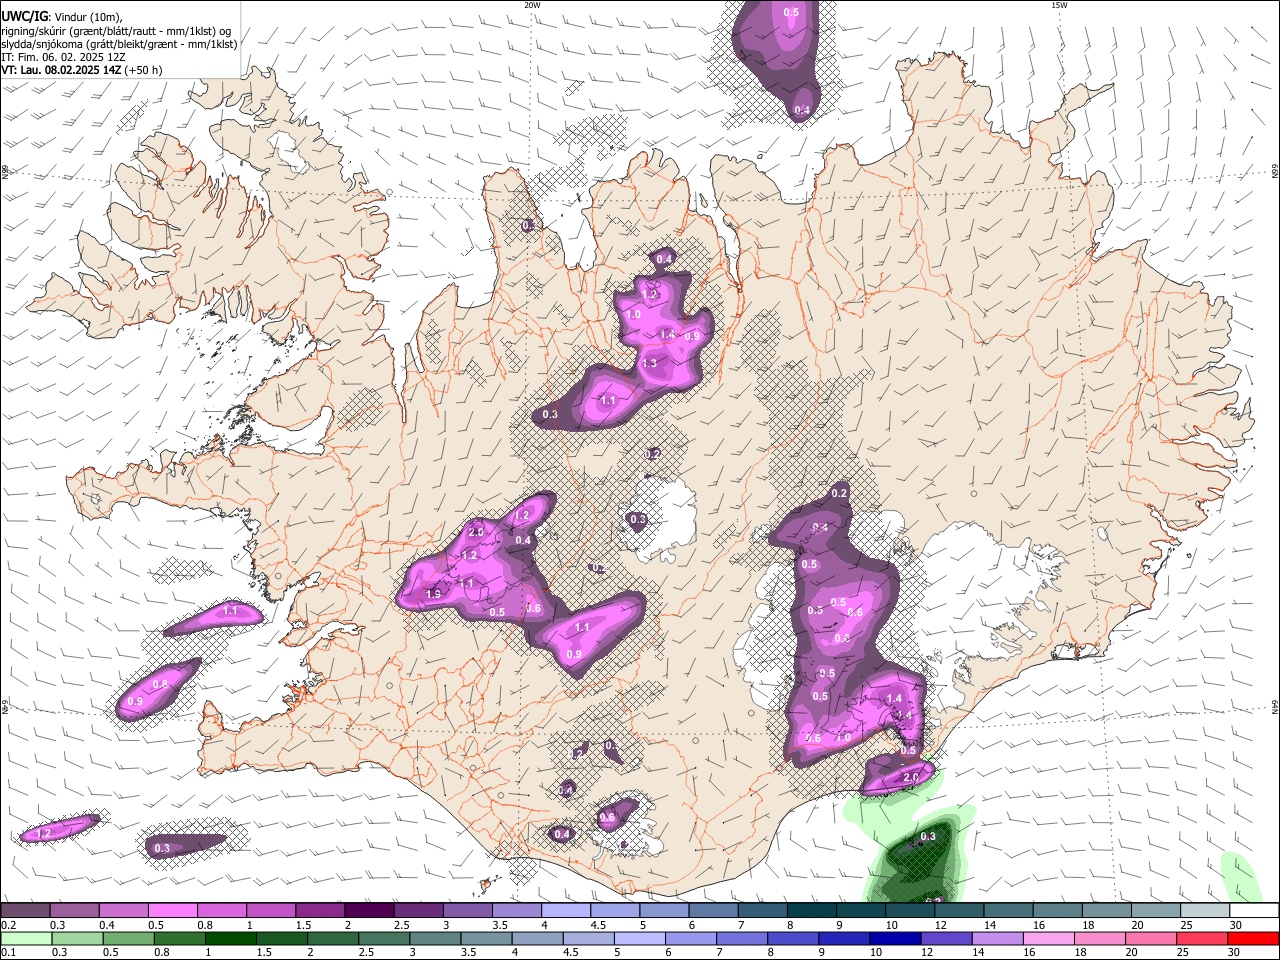
Task: Pick the 0.5 swatch in green rain scale
Action: (128, 938)
